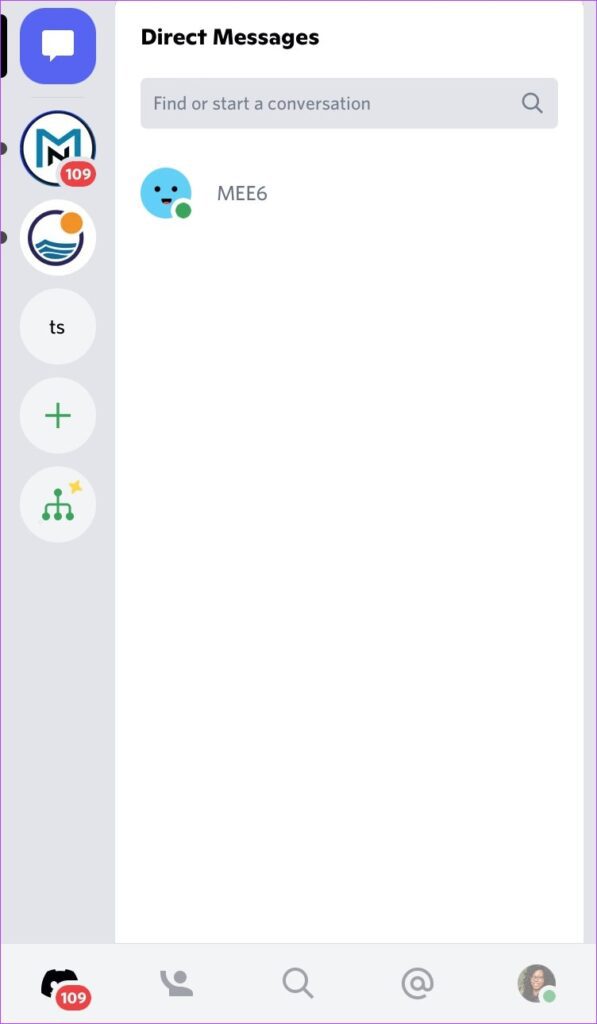Image resolution: width=597 pixels, height=1024 pixels.
Task: Open the Search tab in bottom navigation
Action: click(x=297, y=983)
